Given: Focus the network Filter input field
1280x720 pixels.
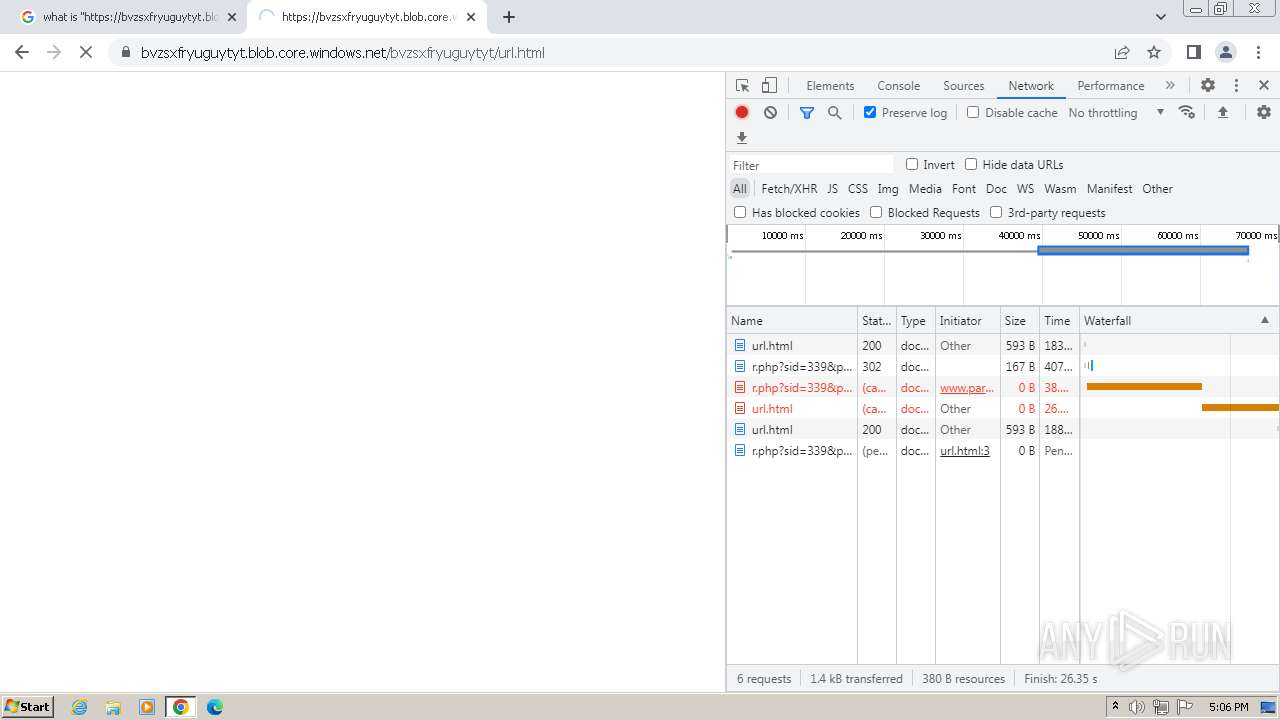Looking at the screenshot, I should click(811, 165).
